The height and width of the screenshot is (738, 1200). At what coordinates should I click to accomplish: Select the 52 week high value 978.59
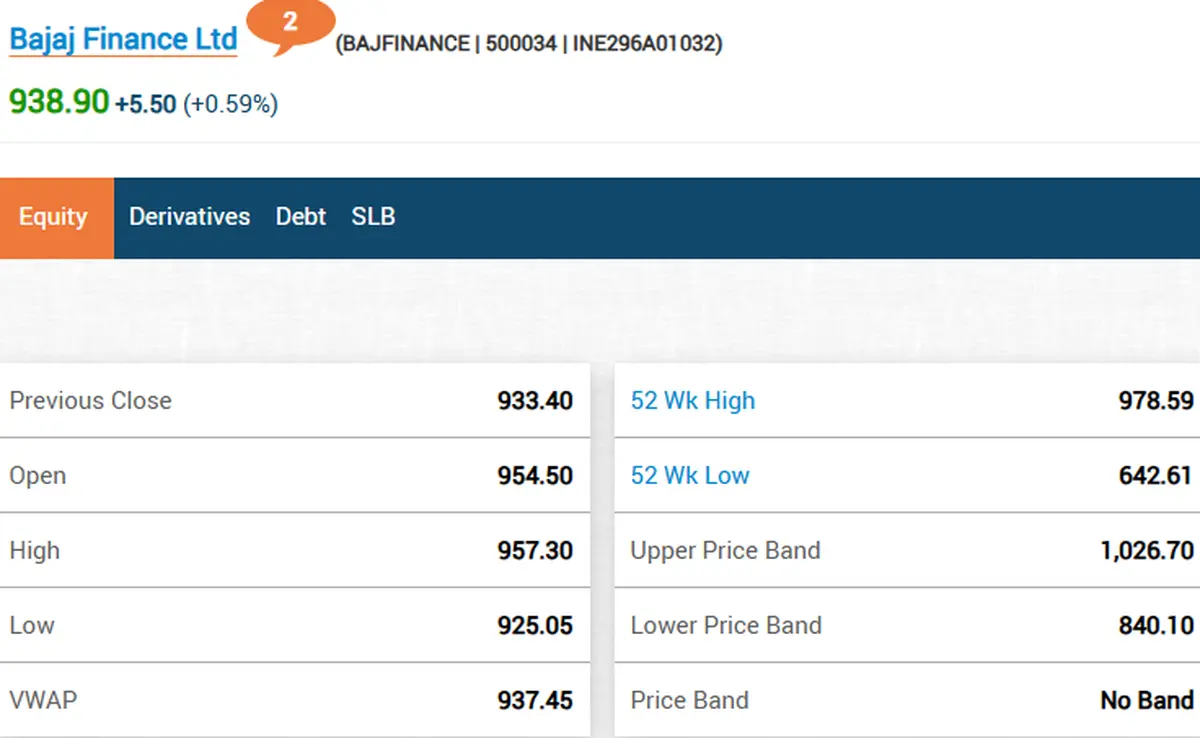click(1156, 401)
